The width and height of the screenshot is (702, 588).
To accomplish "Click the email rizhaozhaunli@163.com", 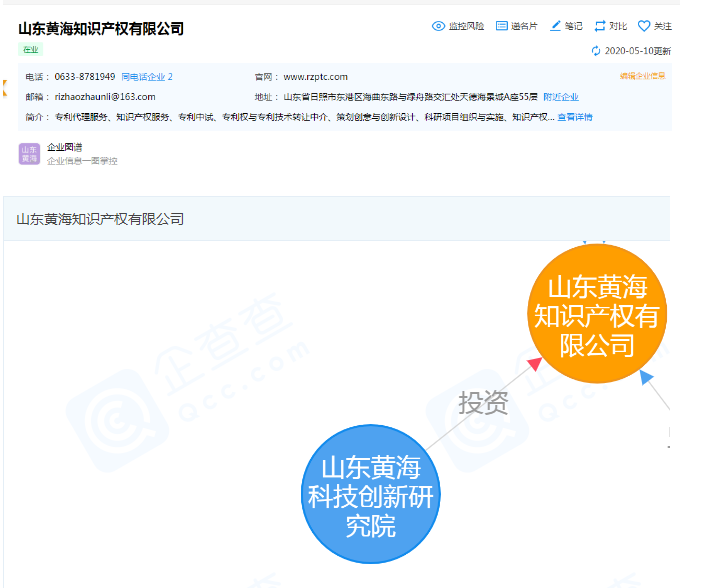I will coord(105,97).
